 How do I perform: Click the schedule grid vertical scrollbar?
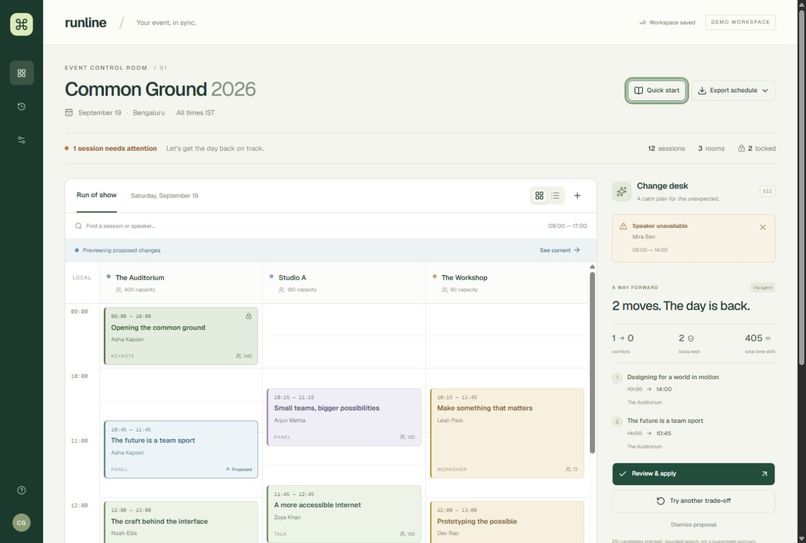(x=592, y=363)
